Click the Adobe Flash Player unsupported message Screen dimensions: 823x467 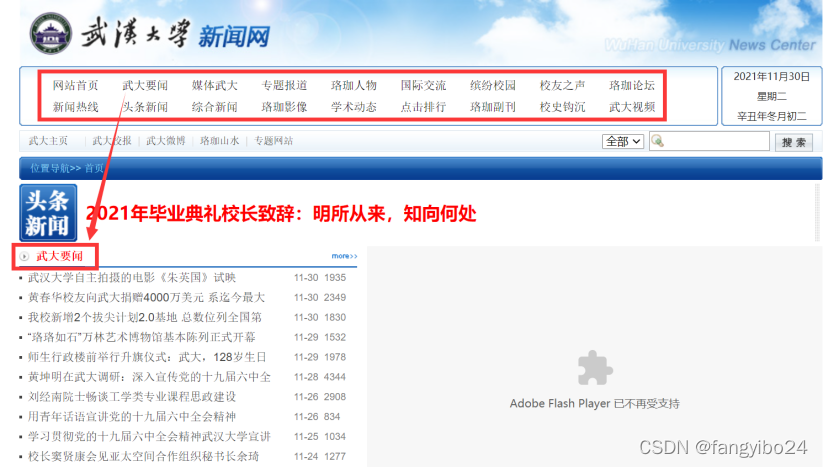[595, 404]
